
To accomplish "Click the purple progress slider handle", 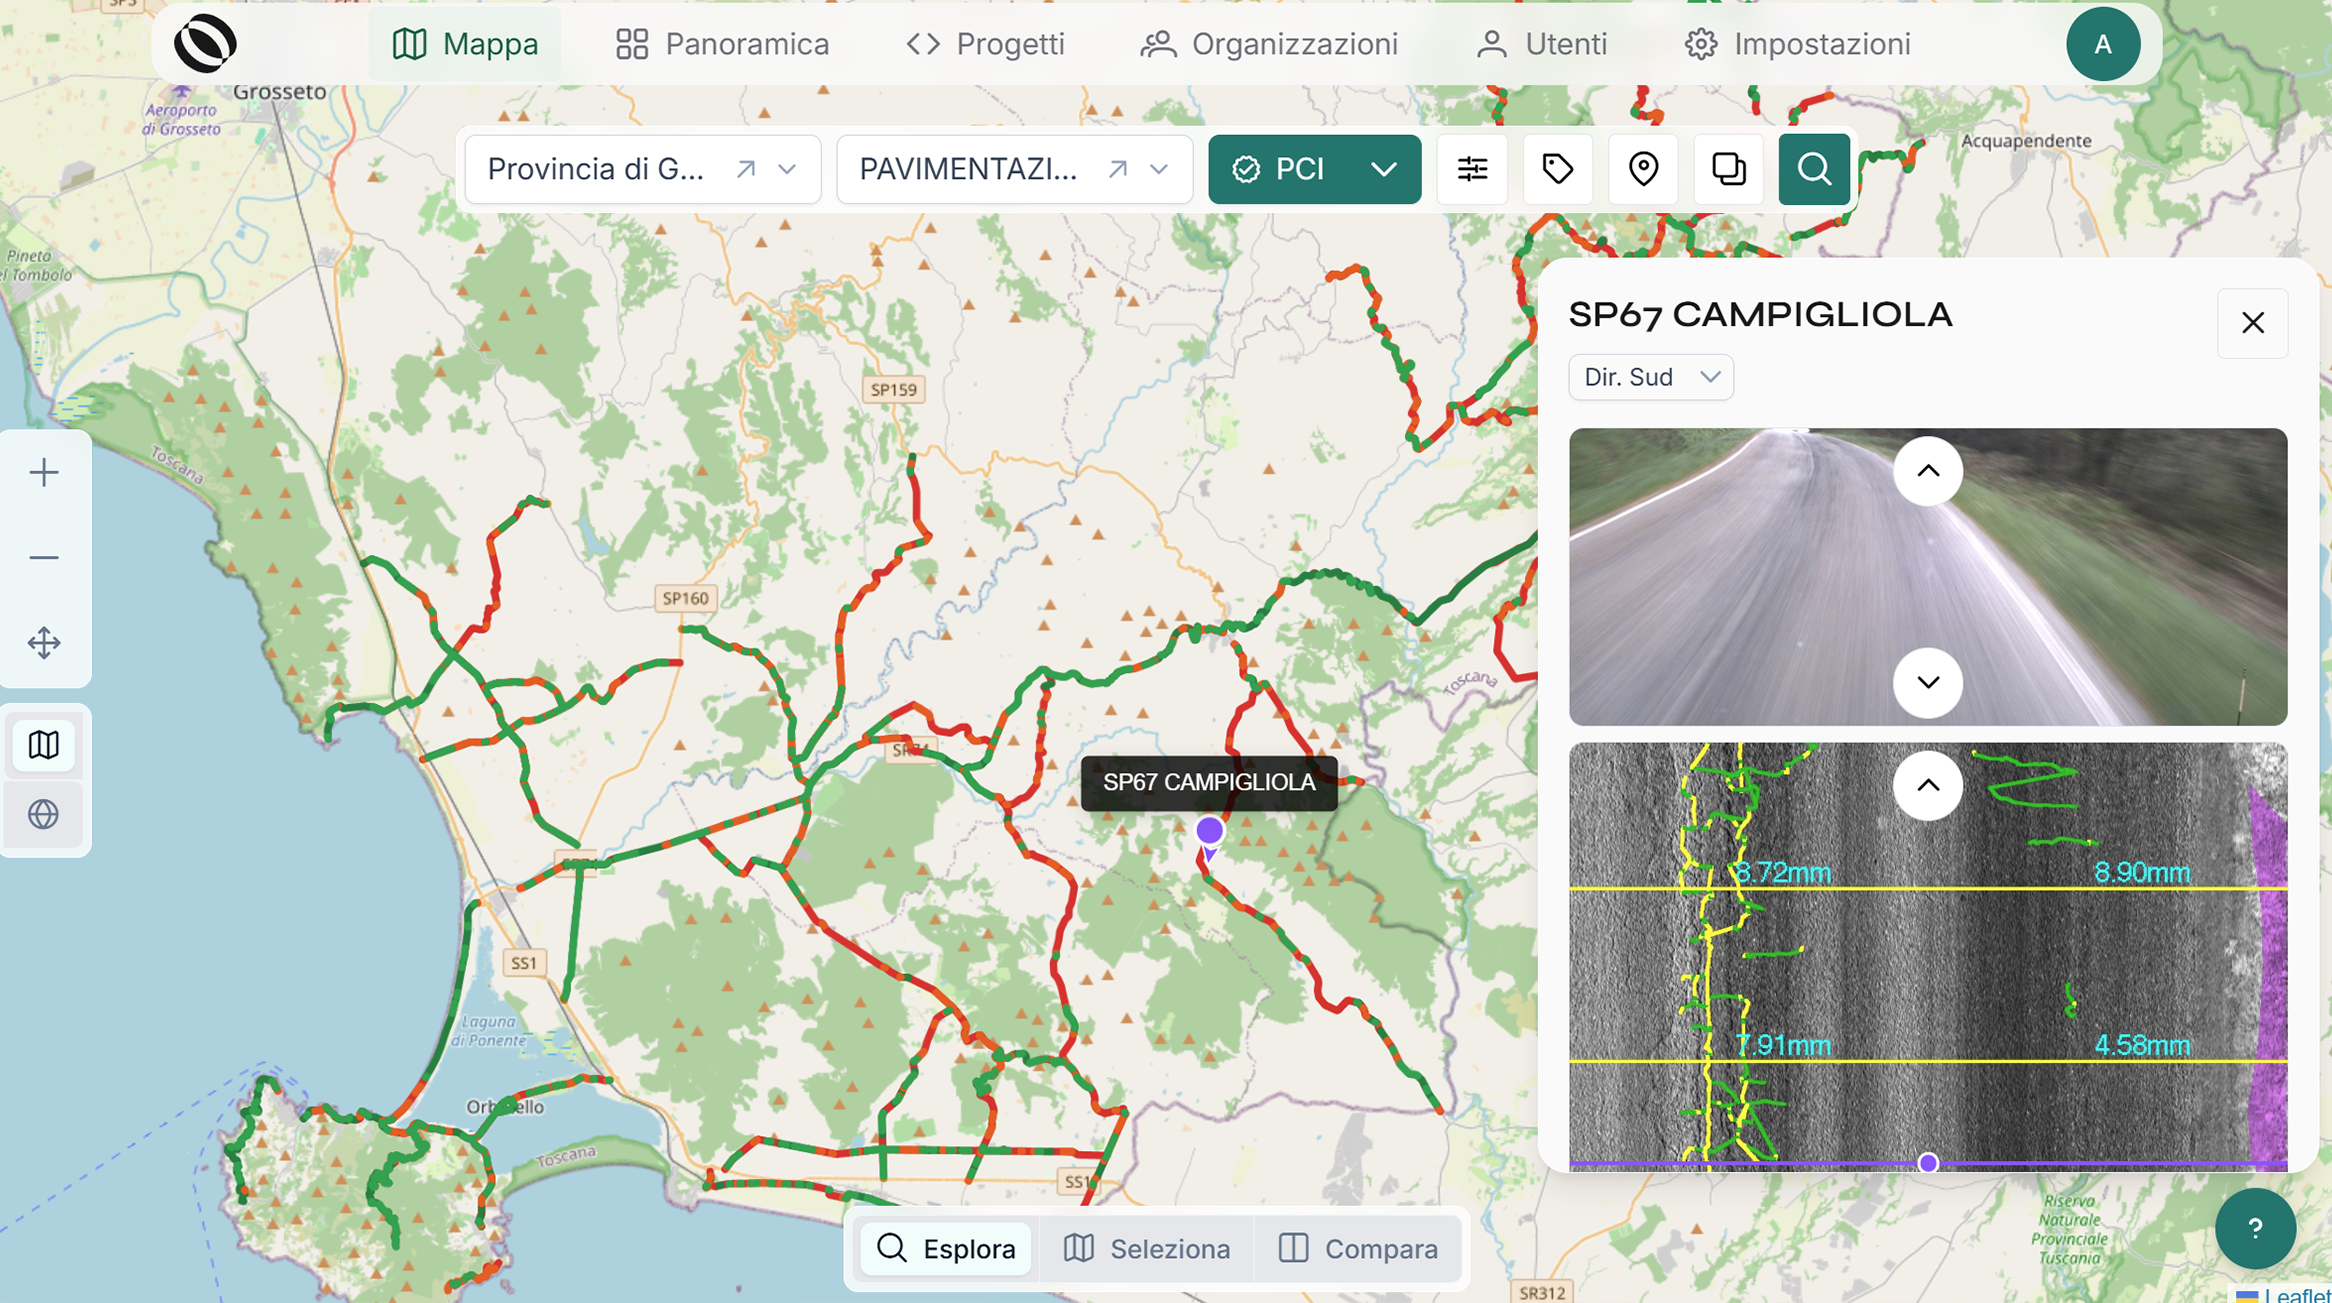I will [1928, 1163].
